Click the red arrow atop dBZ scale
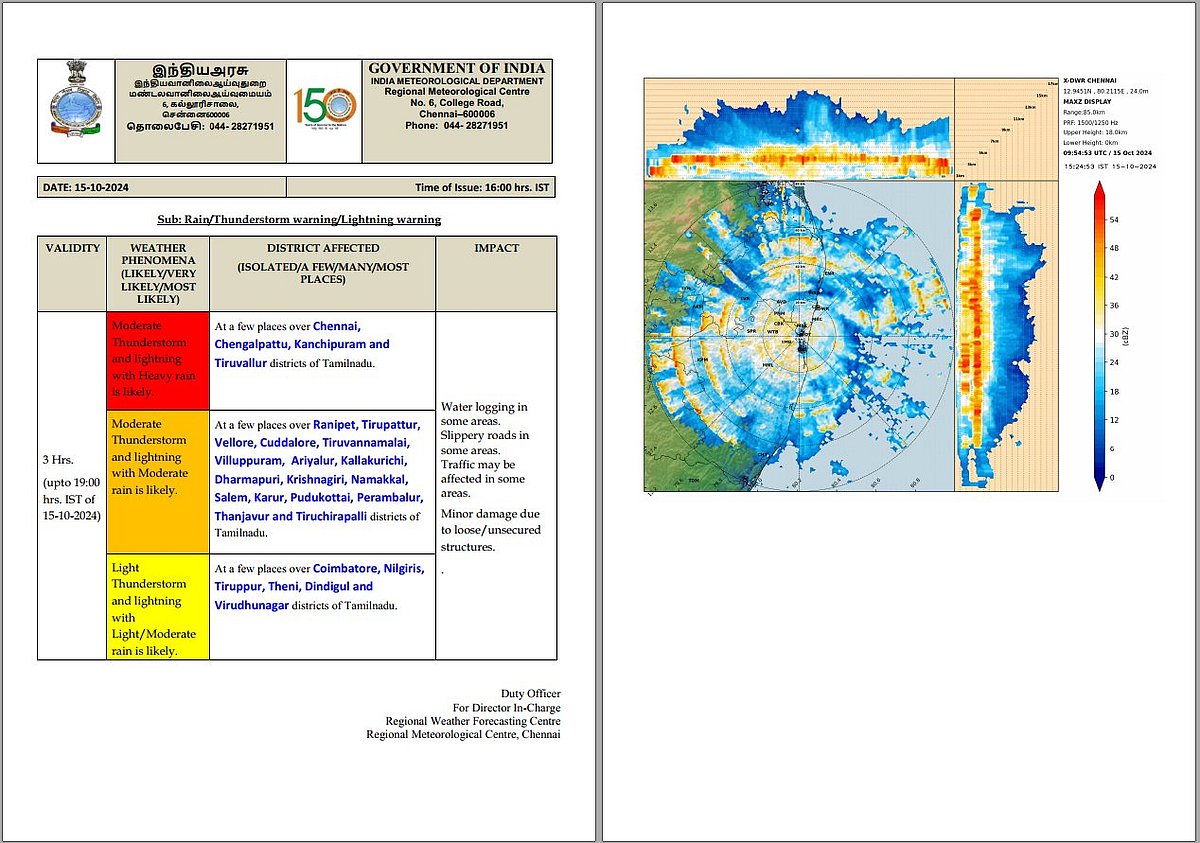The height and width of the screenshot is (843, 1200). coord(1098,193)
